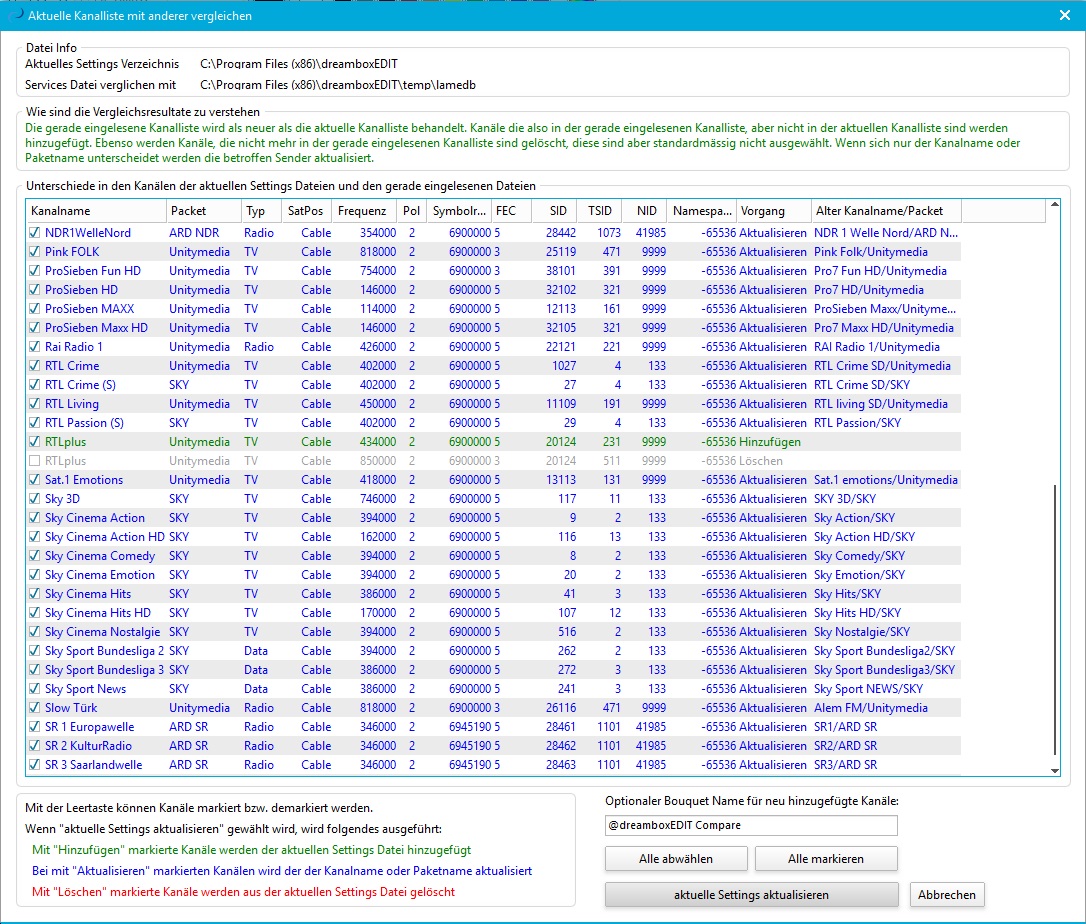
Task: Uncheck the NDR1WelleNord channel checkbox
Action: pos(36,233)
